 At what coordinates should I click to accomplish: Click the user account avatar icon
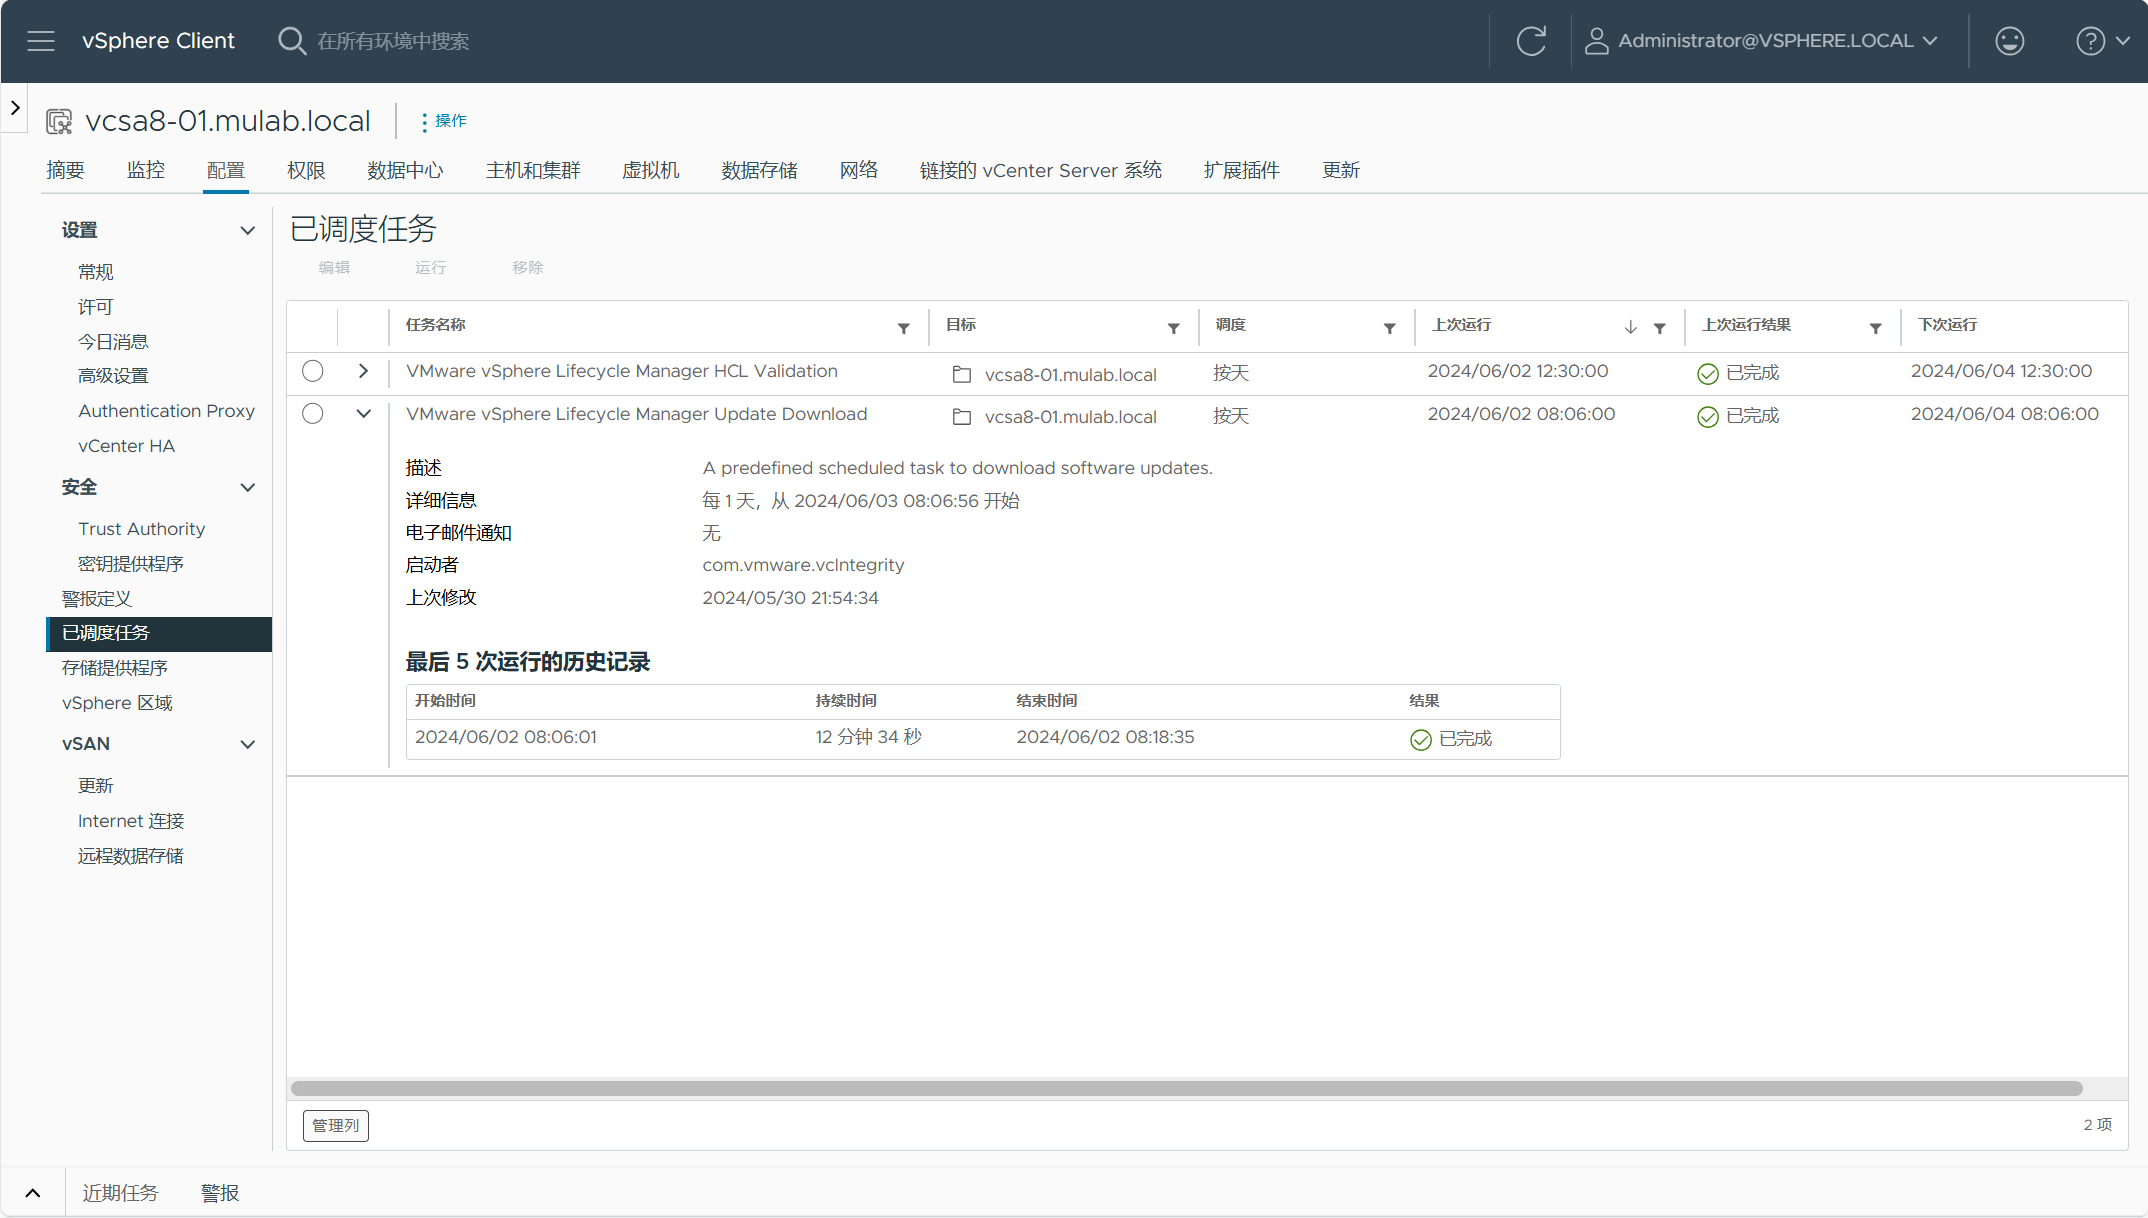click(1597, 41)
